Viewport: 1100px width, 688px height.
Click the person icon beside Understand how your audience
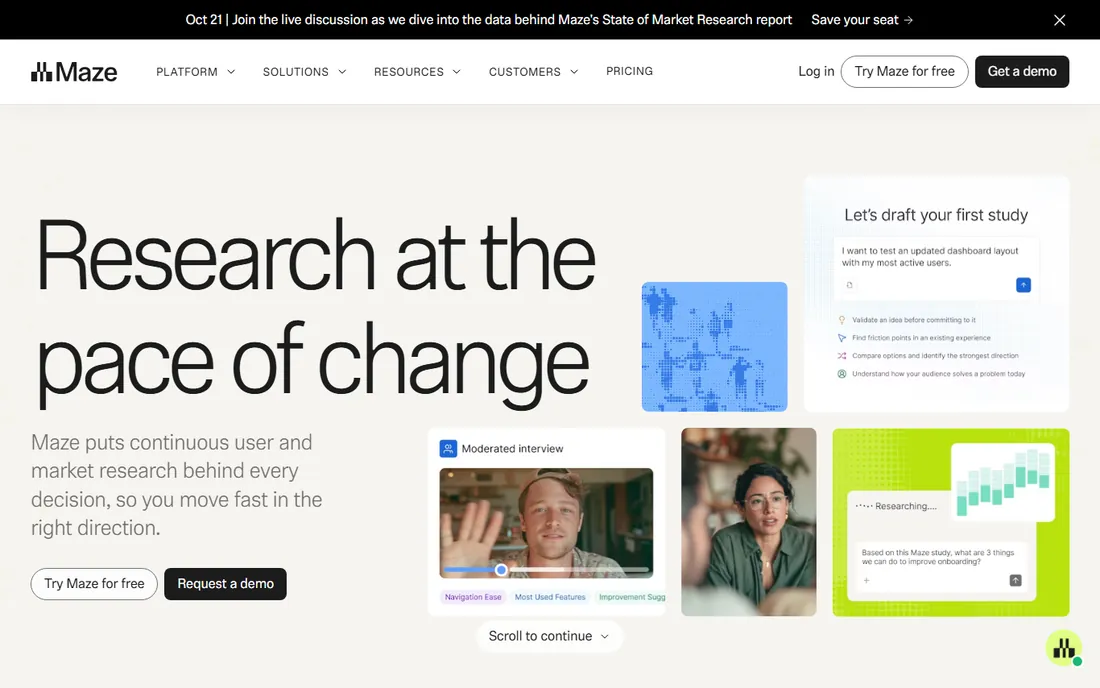click(x=842, y=374)
